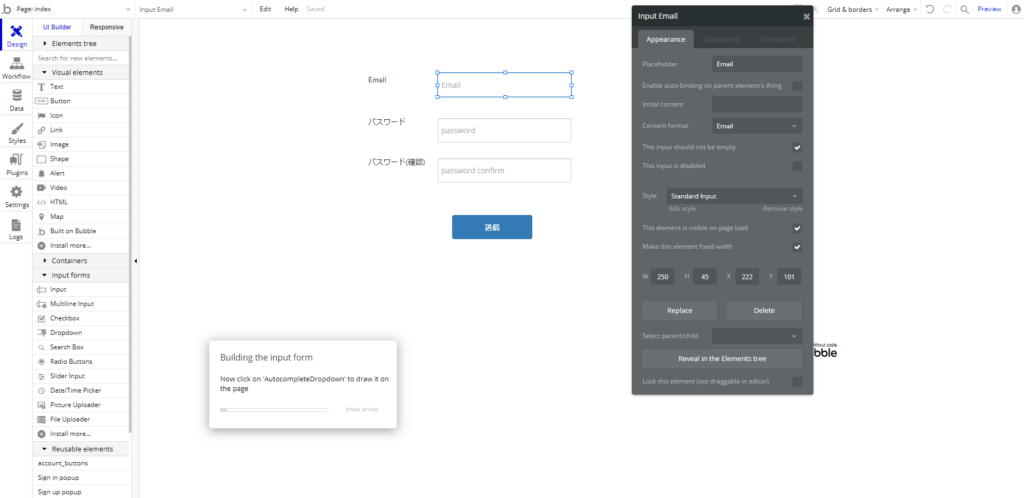
Task: Toggle 'This element is visible on page load'
Action: pos(797,228)
